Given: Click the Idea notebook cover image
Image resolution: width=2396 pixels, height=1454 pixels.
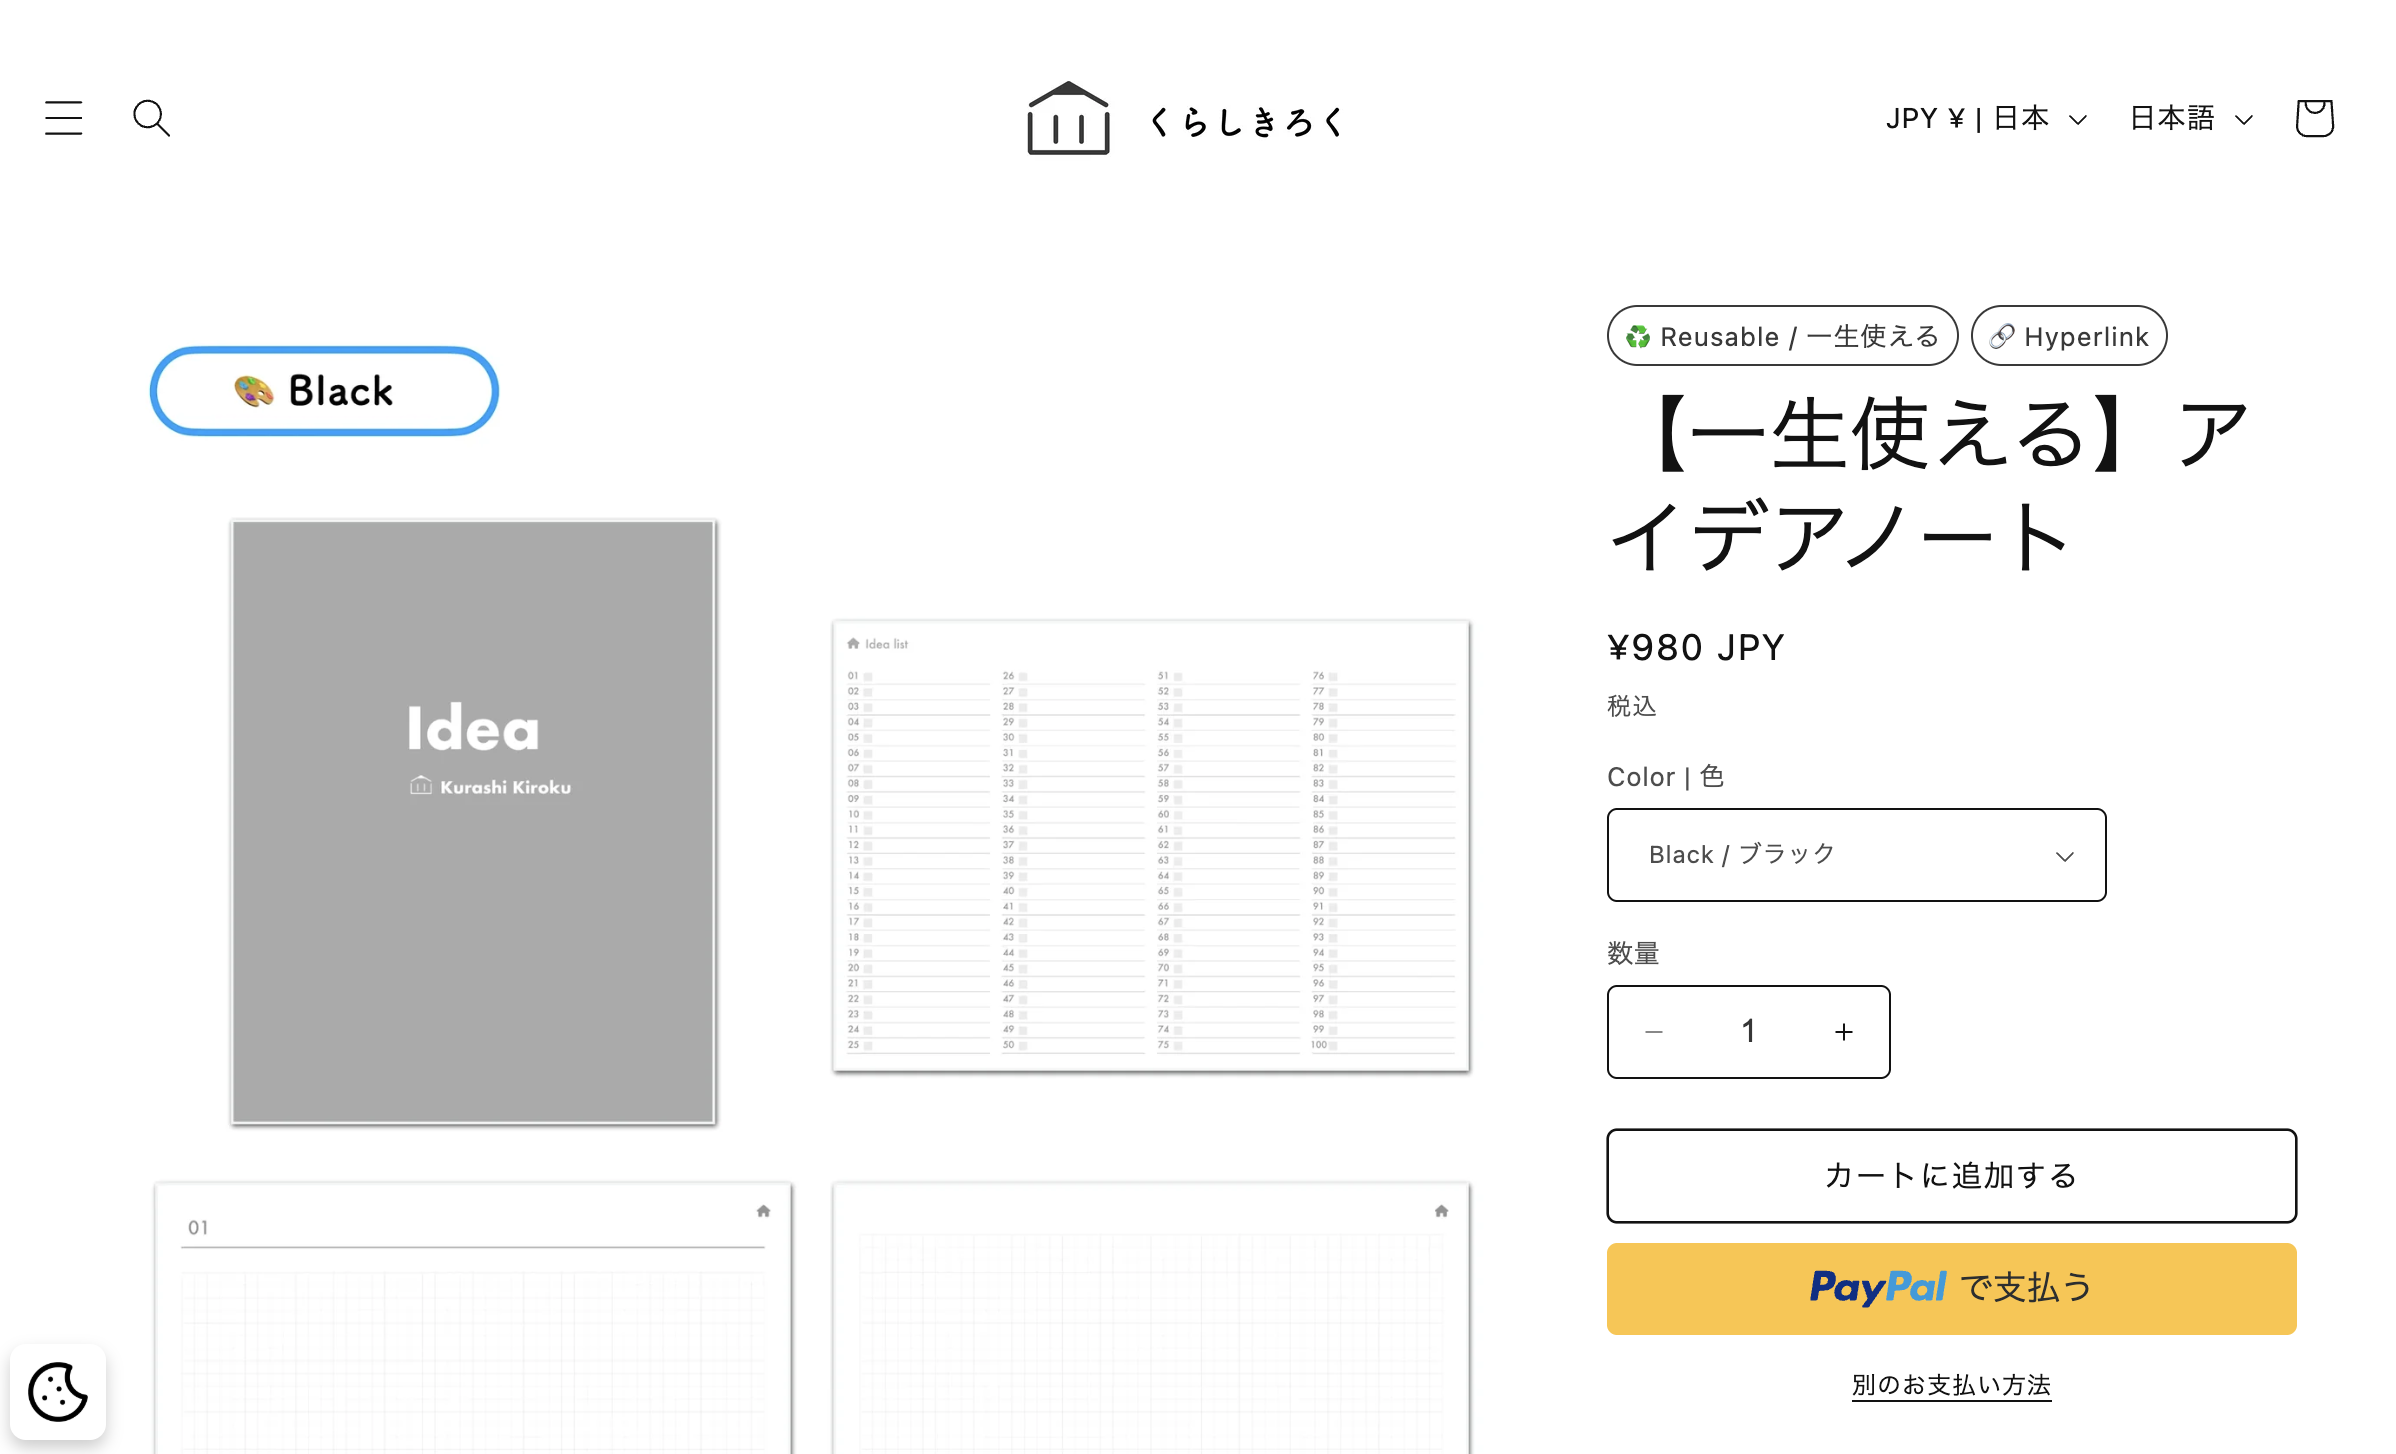Looking at the screenshot, I should [x=473, y=822].
